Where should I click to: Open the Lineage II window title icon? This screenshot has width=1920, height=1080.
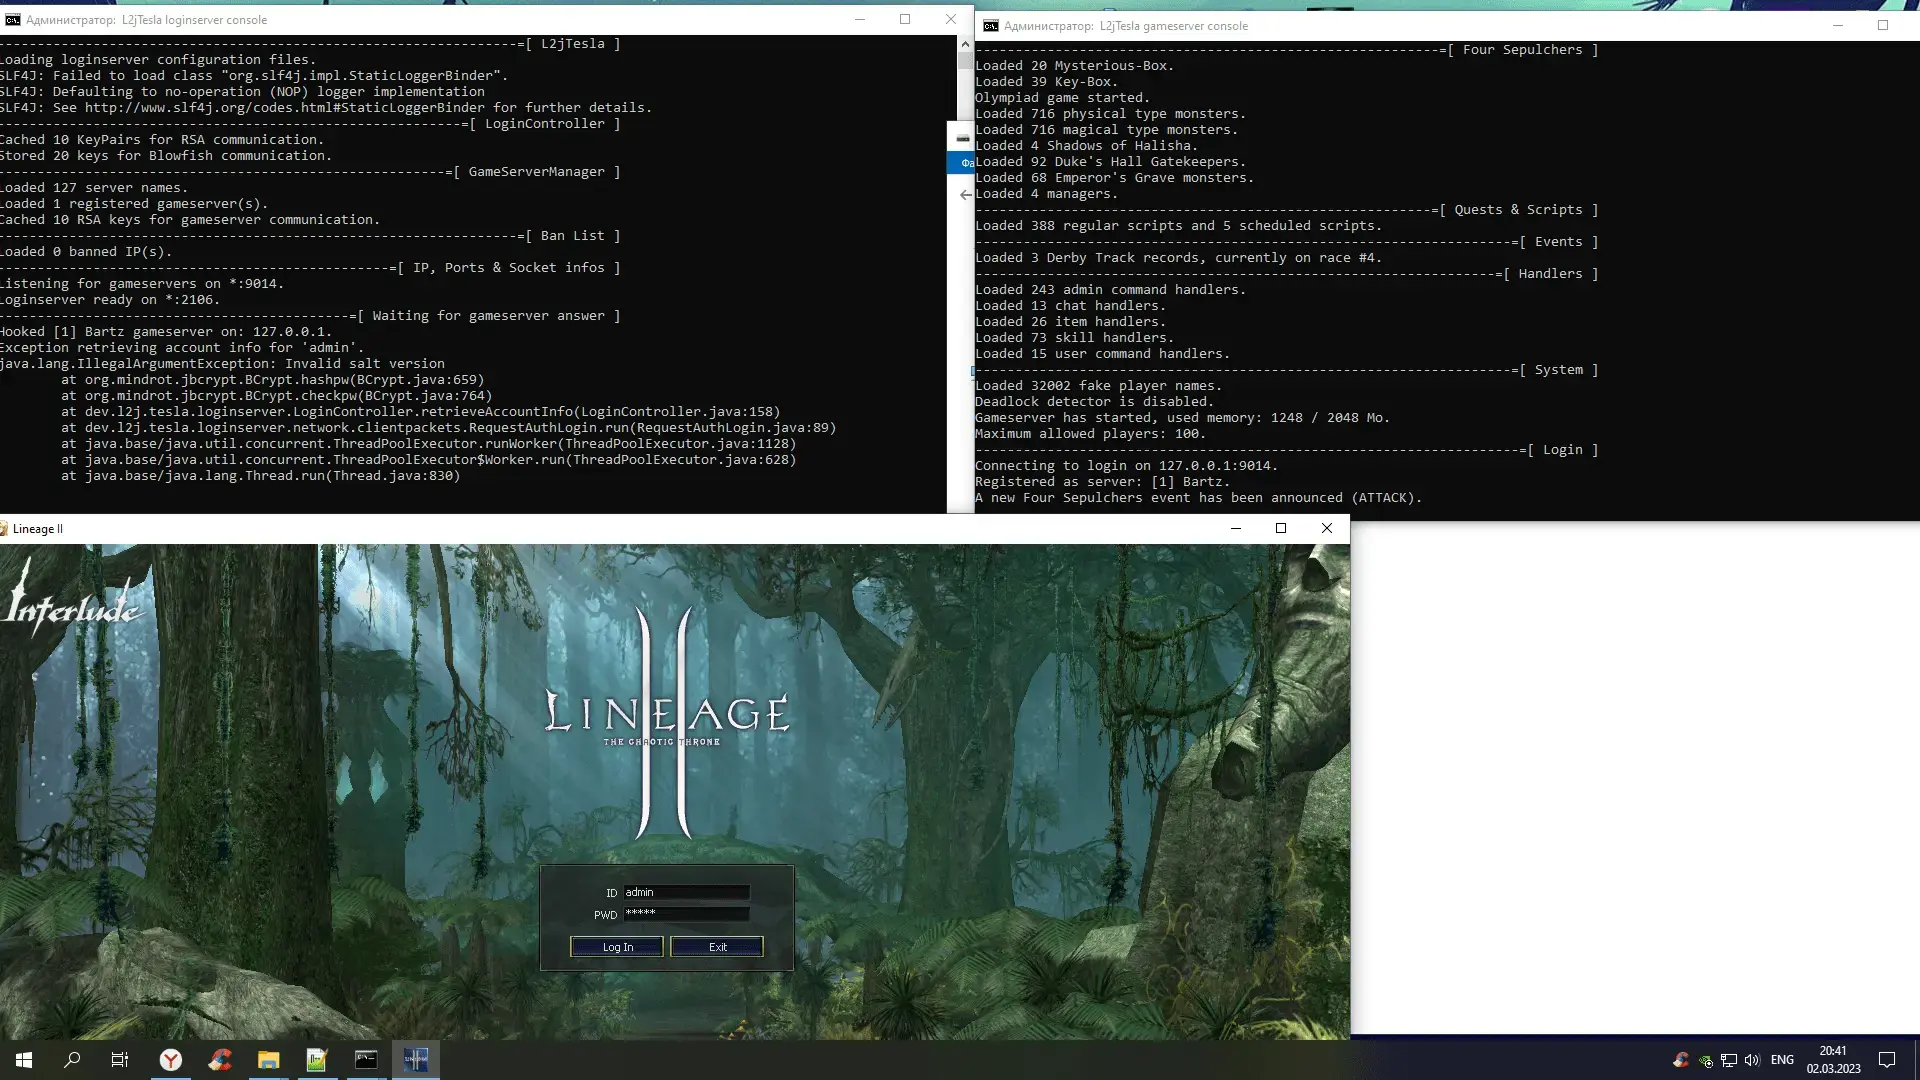pos(4,529)
